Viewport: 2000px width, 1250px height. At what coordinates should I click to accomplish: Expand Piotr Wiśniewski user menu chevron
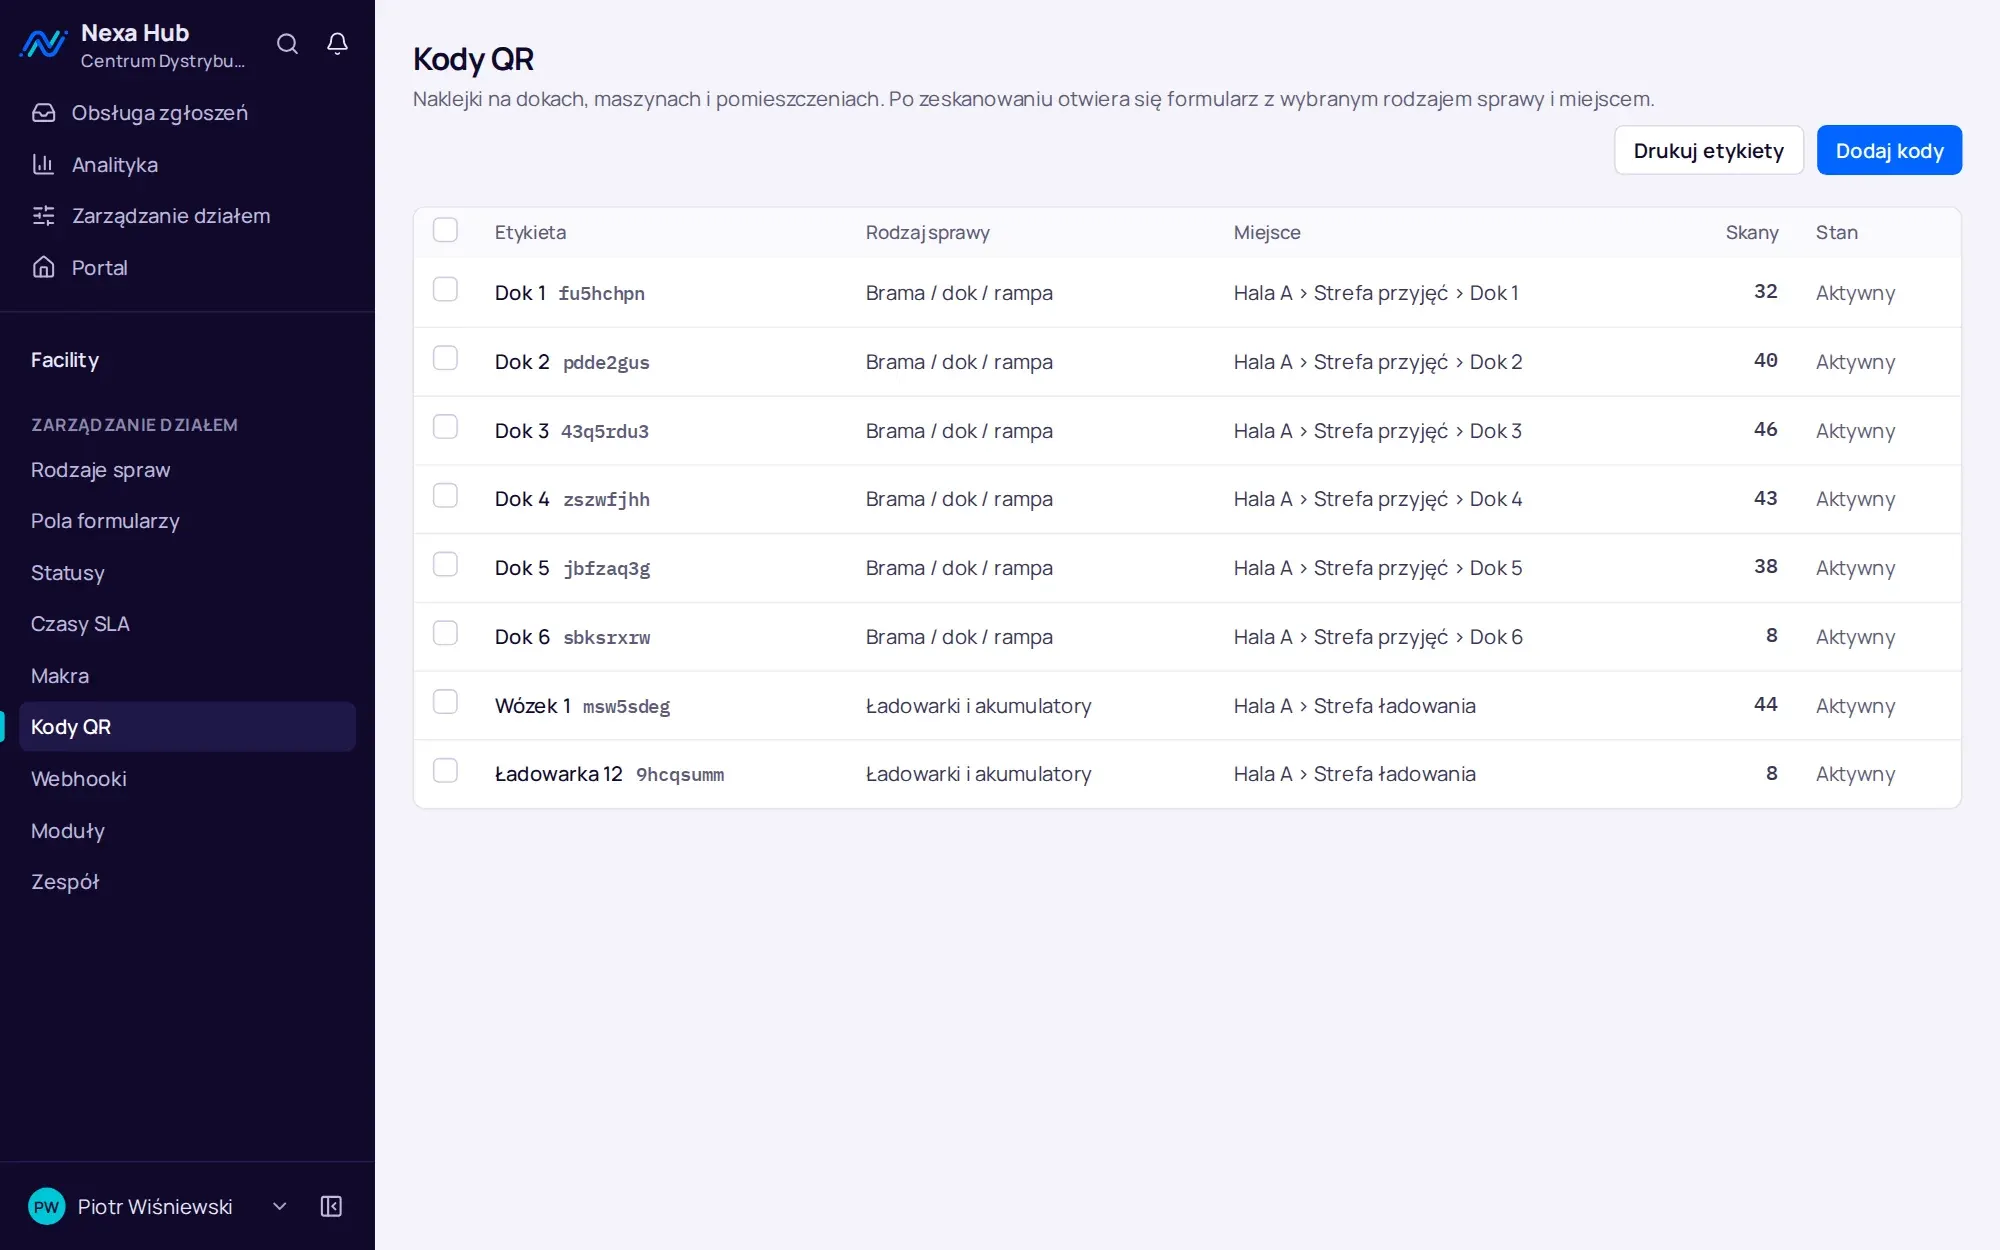click(280, 1206)
